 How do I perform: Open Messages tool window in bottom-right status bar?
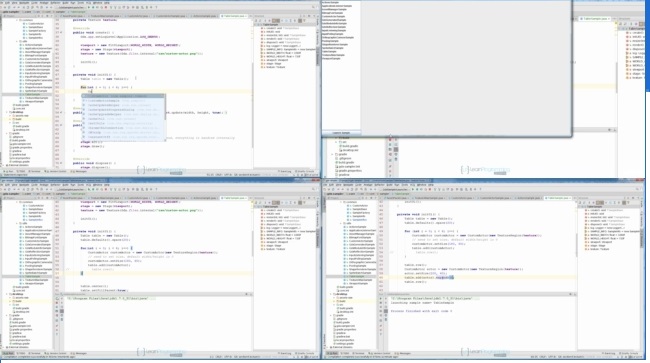point(404,353)
